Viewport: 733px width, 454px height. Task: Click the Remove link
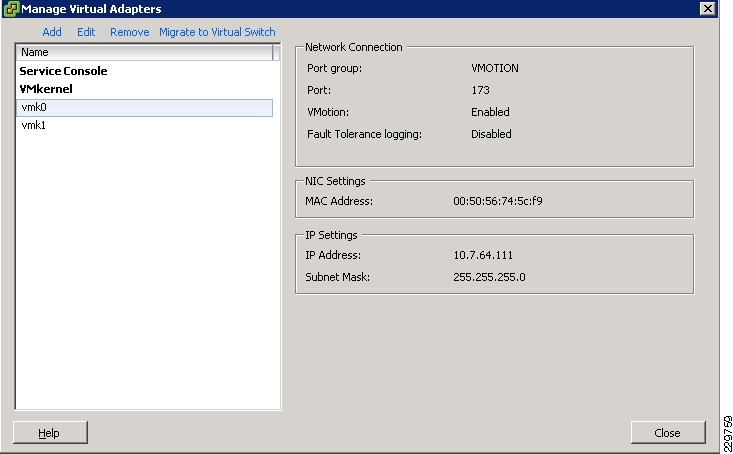pos(129,32)
